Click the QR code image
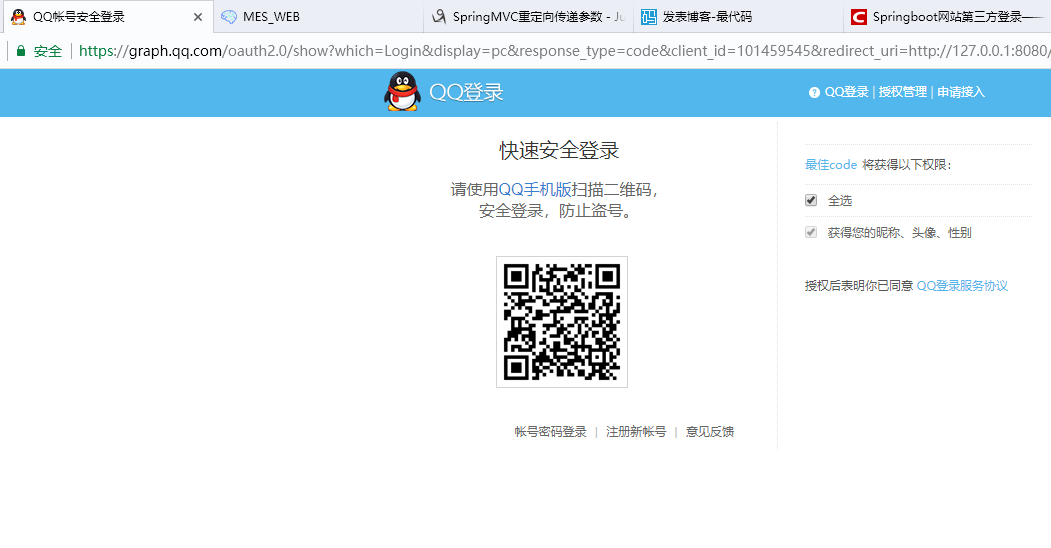Screen dimensions: 1051x548 562,322
